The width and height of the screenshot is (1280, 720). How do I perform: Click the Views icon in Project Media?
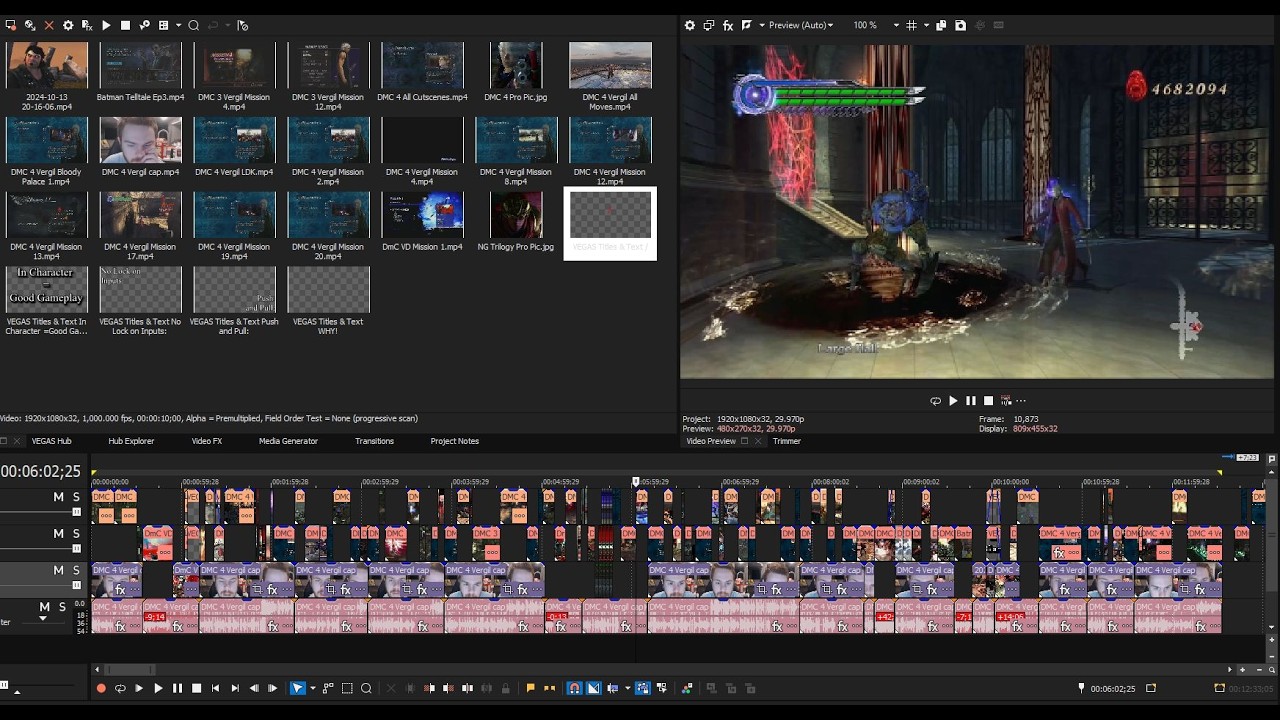coord(164,25)
